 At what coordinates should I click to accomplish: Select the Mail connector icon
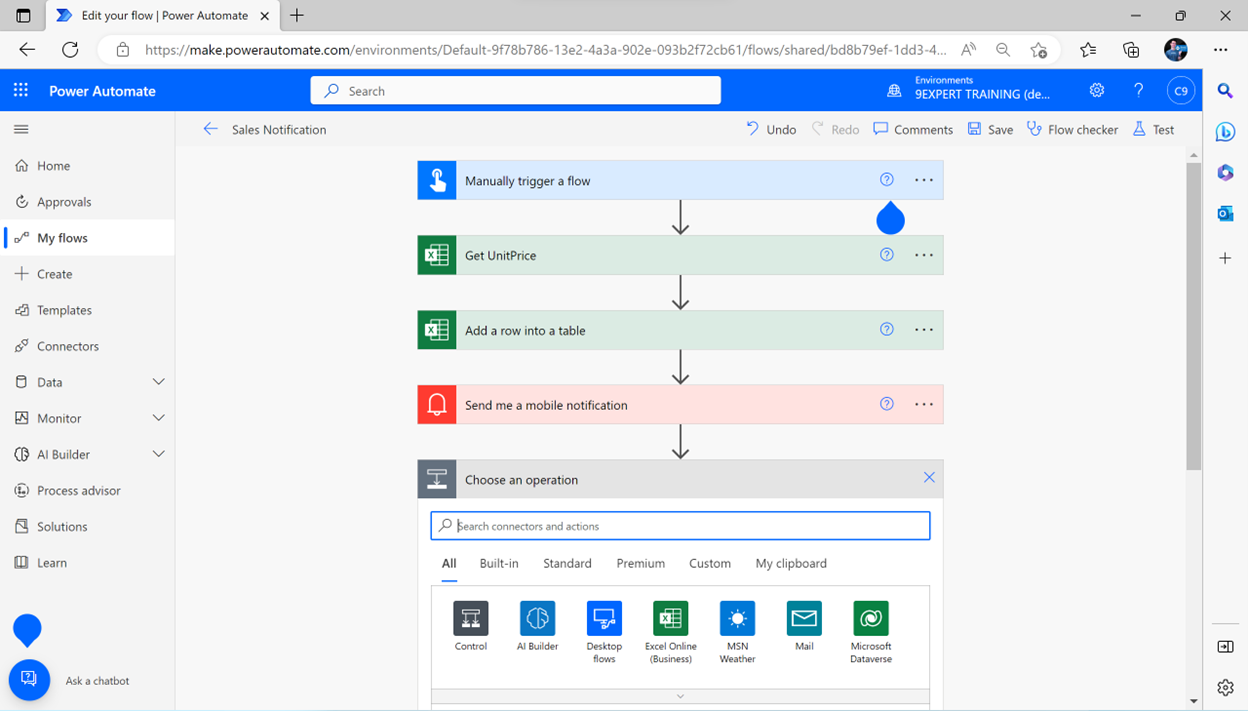(804, 617)
